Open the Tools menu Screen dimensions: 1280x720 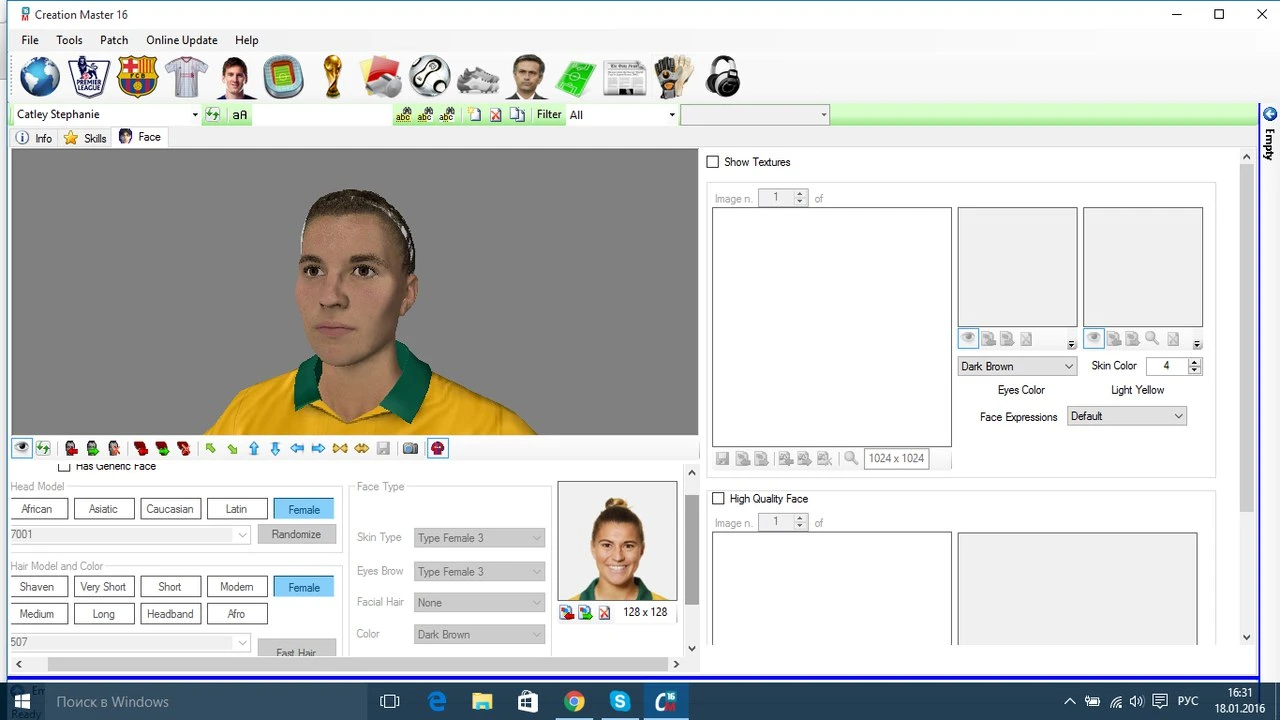pyautogui.click(x=68, y=40)
